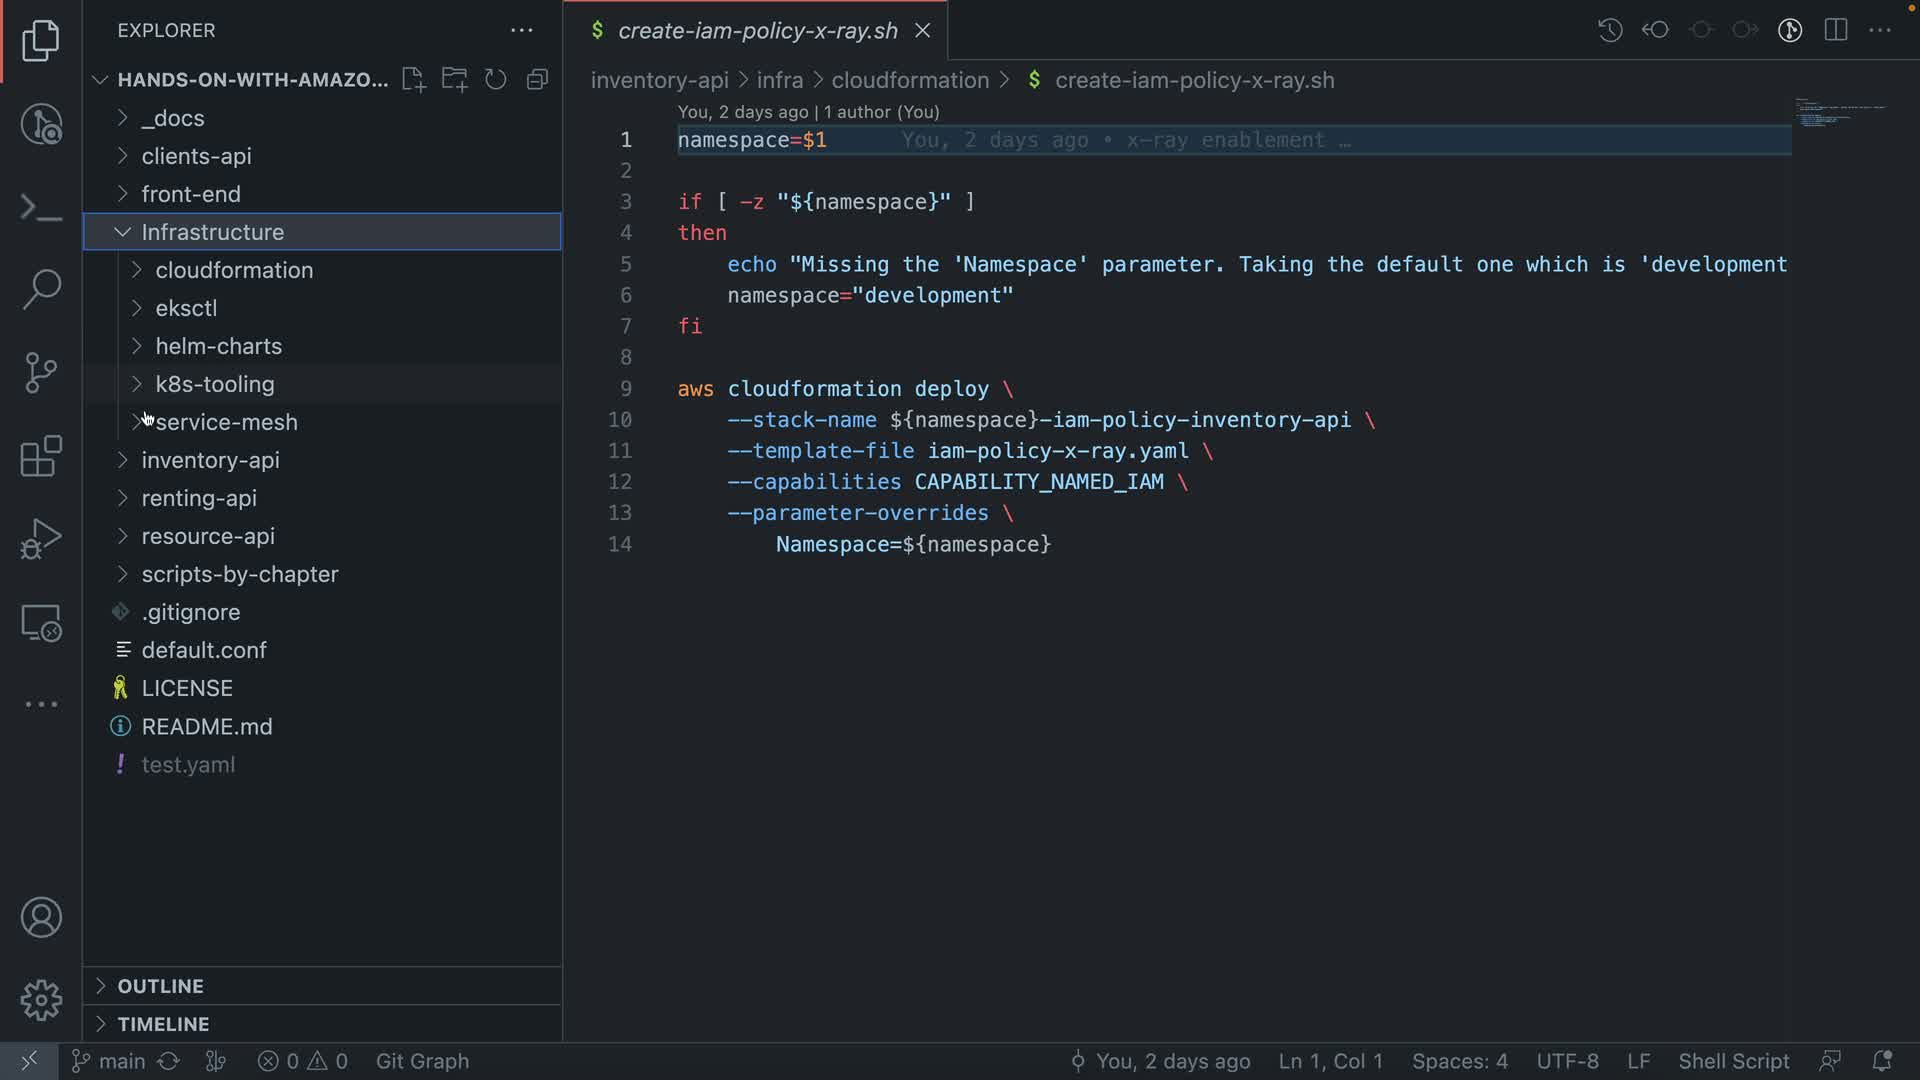Image resolution: width=1920 pixels, height=1080 pixels.
Task: Open the Manage gear settings menu
Action: (x=41, y=1000)
